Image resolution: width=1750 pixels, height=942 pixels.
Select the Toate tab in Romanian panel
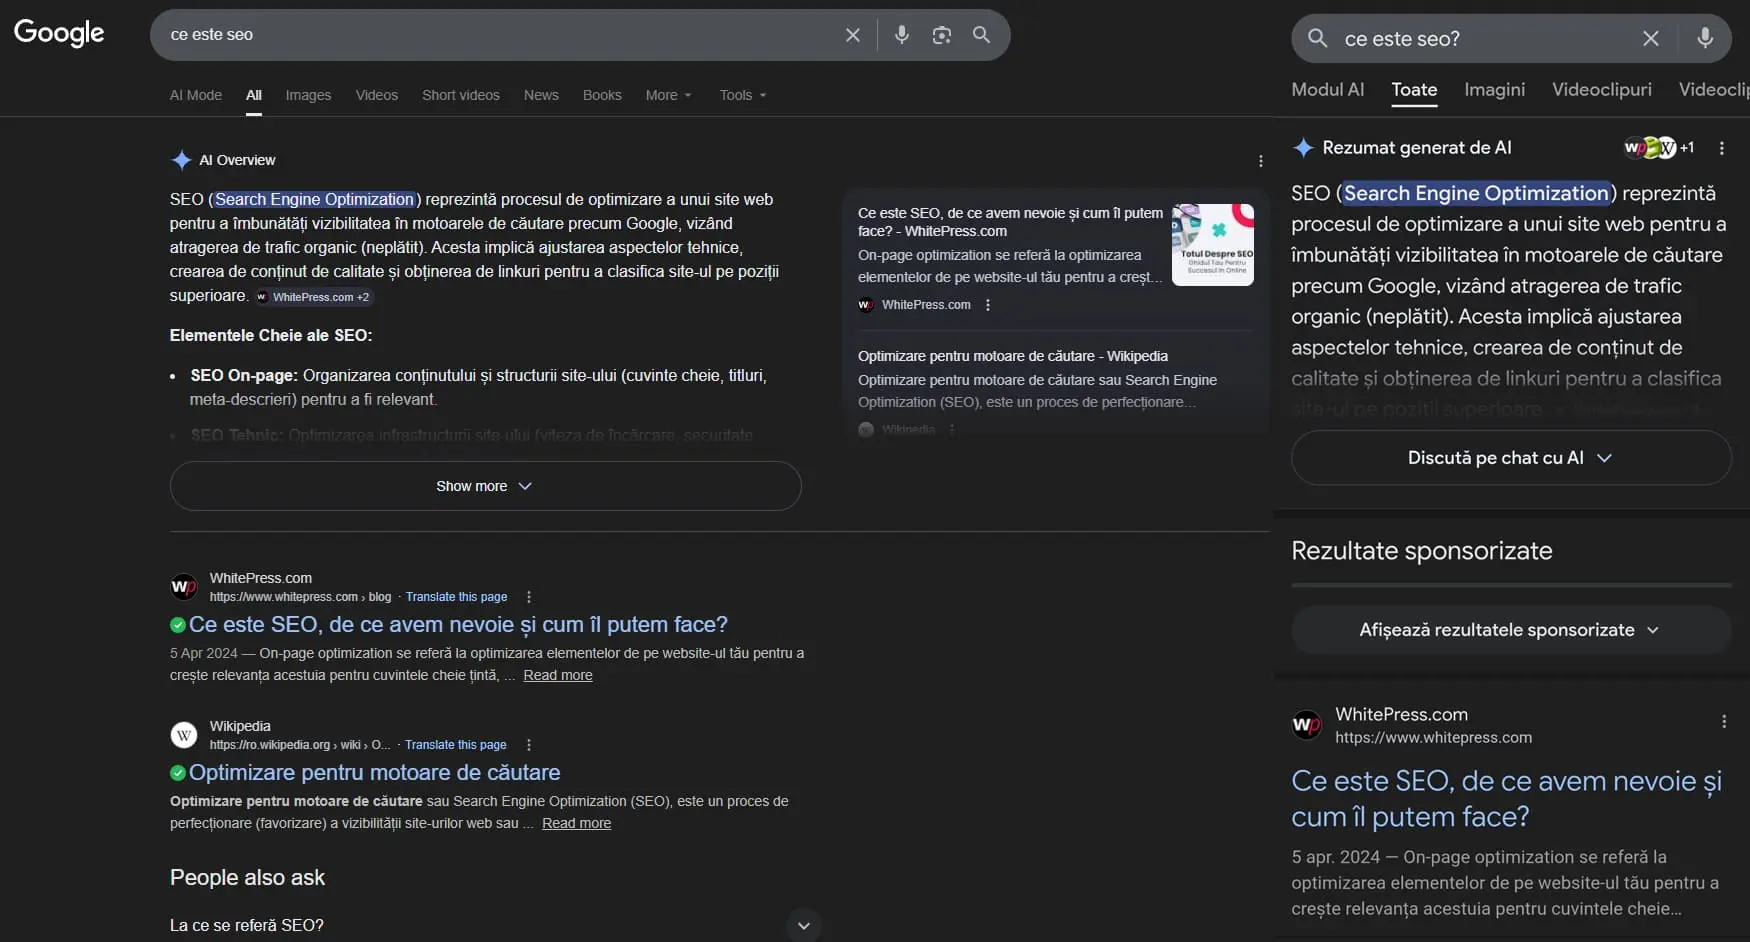[1413, 90]
